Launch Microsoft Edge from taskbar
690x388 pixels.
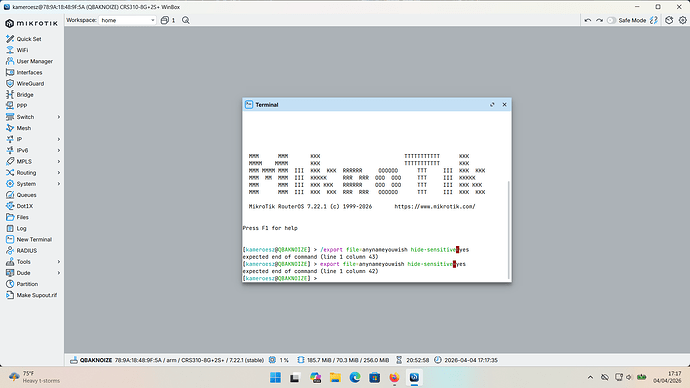[x=355, y=377]
